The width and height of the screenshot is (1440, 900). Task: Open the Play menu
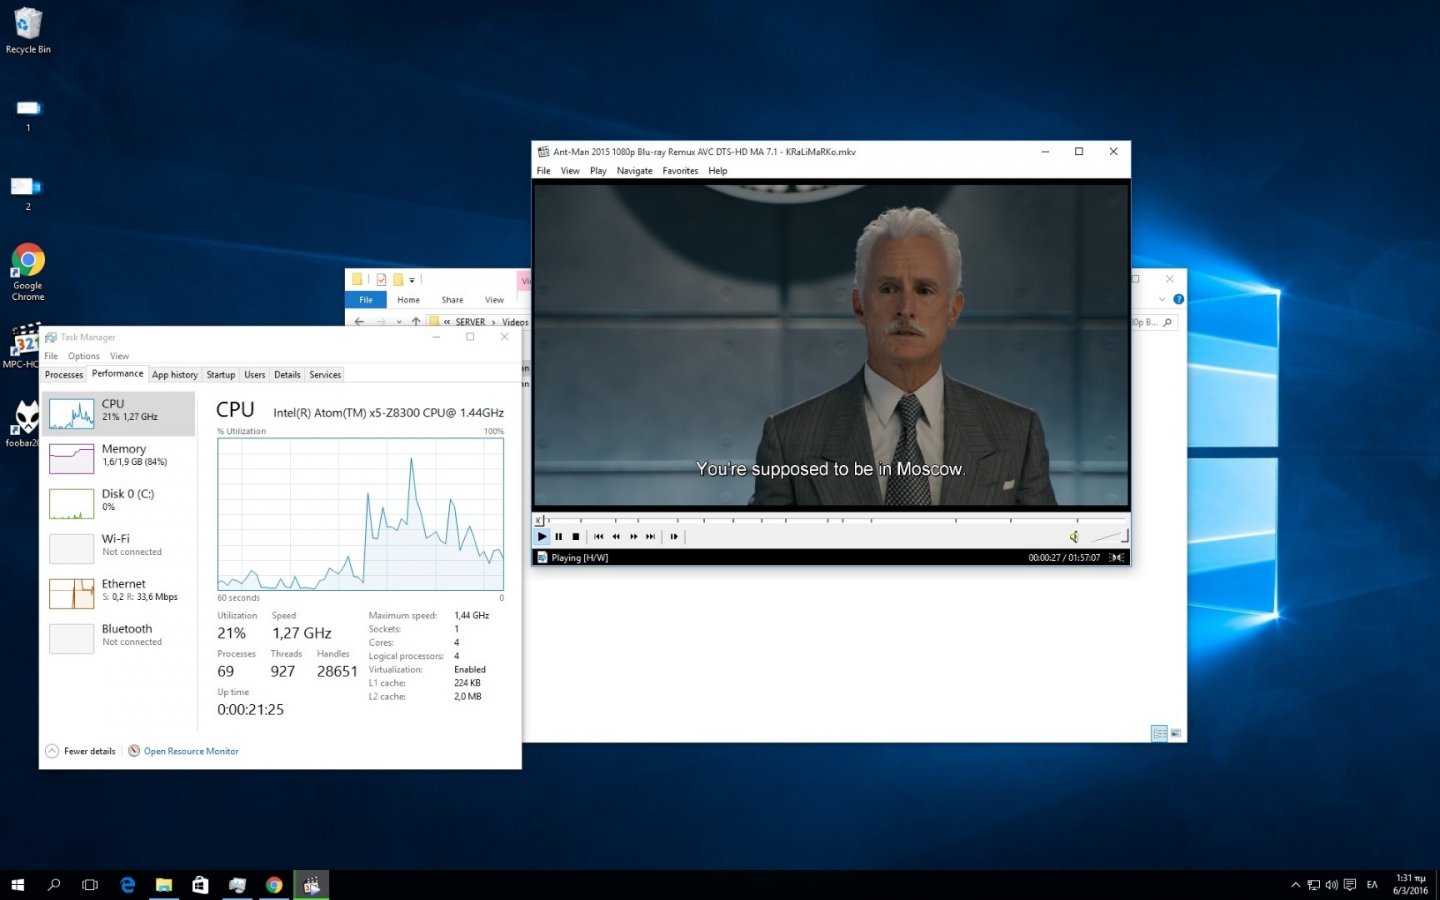(598, 171)
